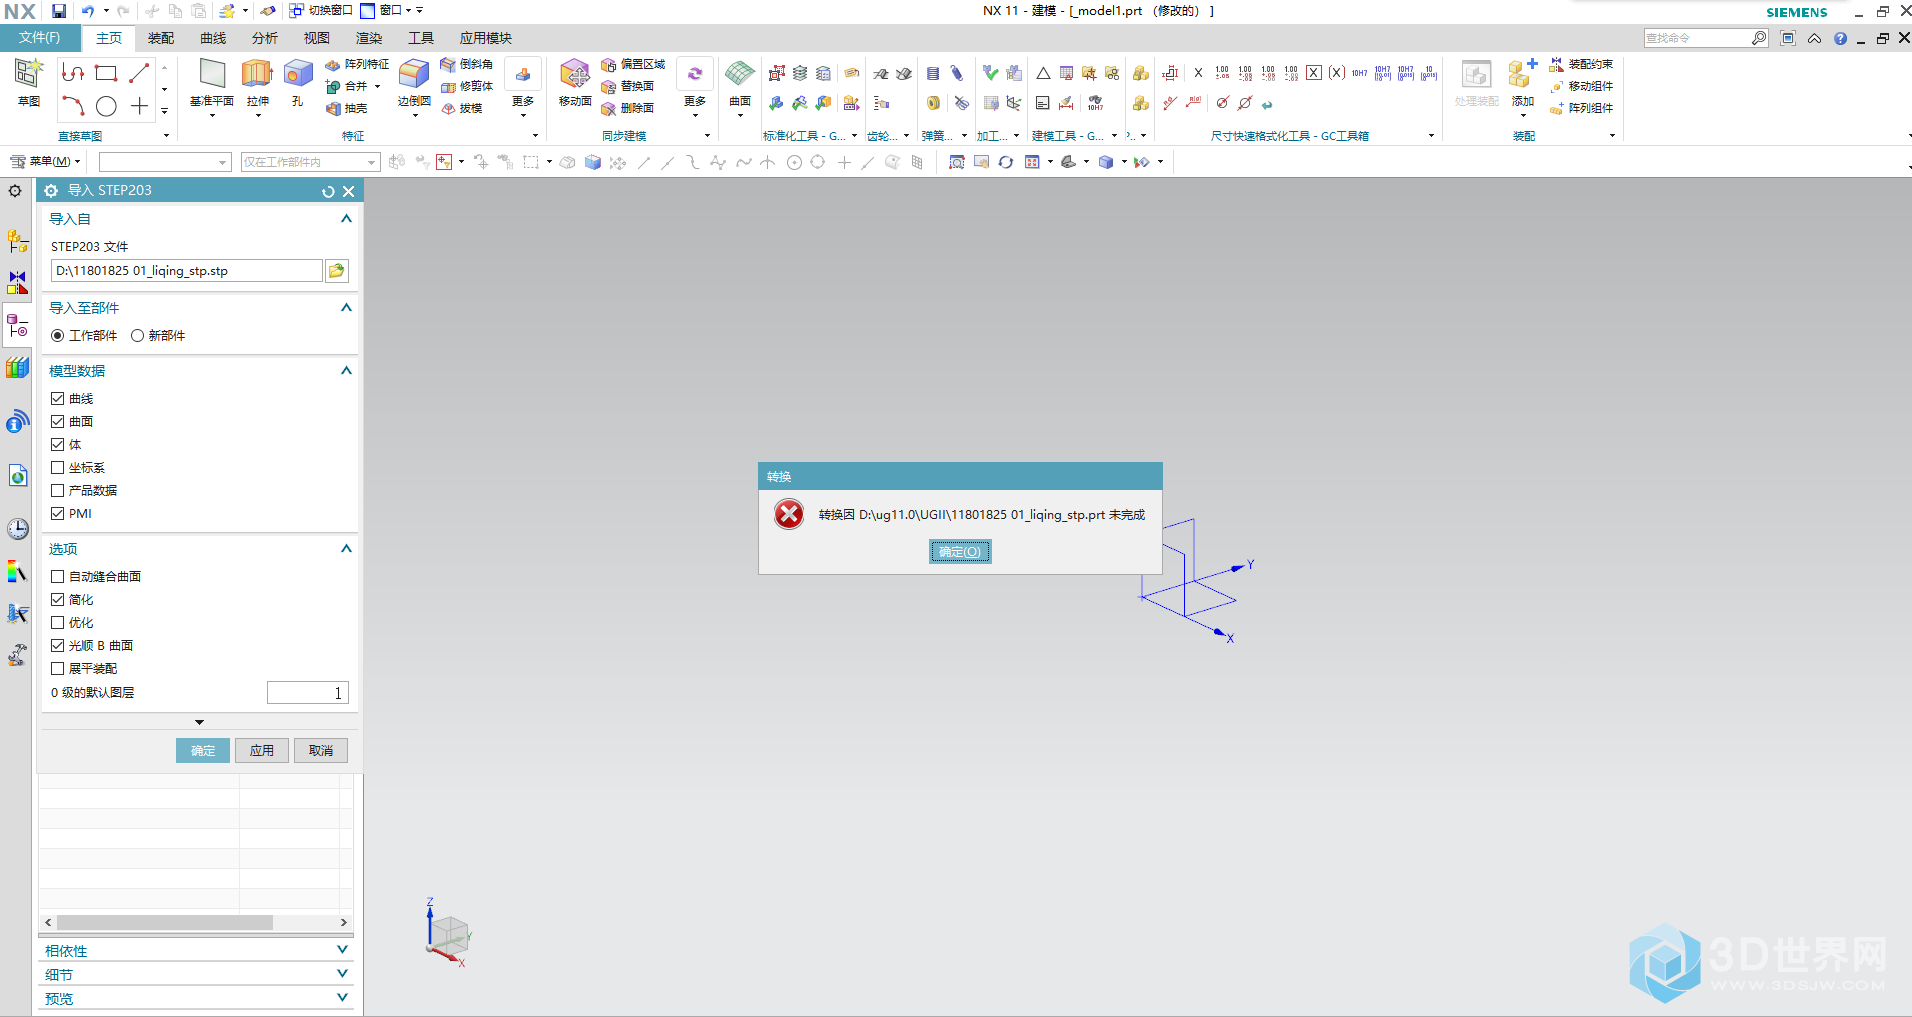This screenshot has width=1912, height=1017.
Task: Open the Assembly Navigator sidebar icon
Action: [x=18, y=241]
